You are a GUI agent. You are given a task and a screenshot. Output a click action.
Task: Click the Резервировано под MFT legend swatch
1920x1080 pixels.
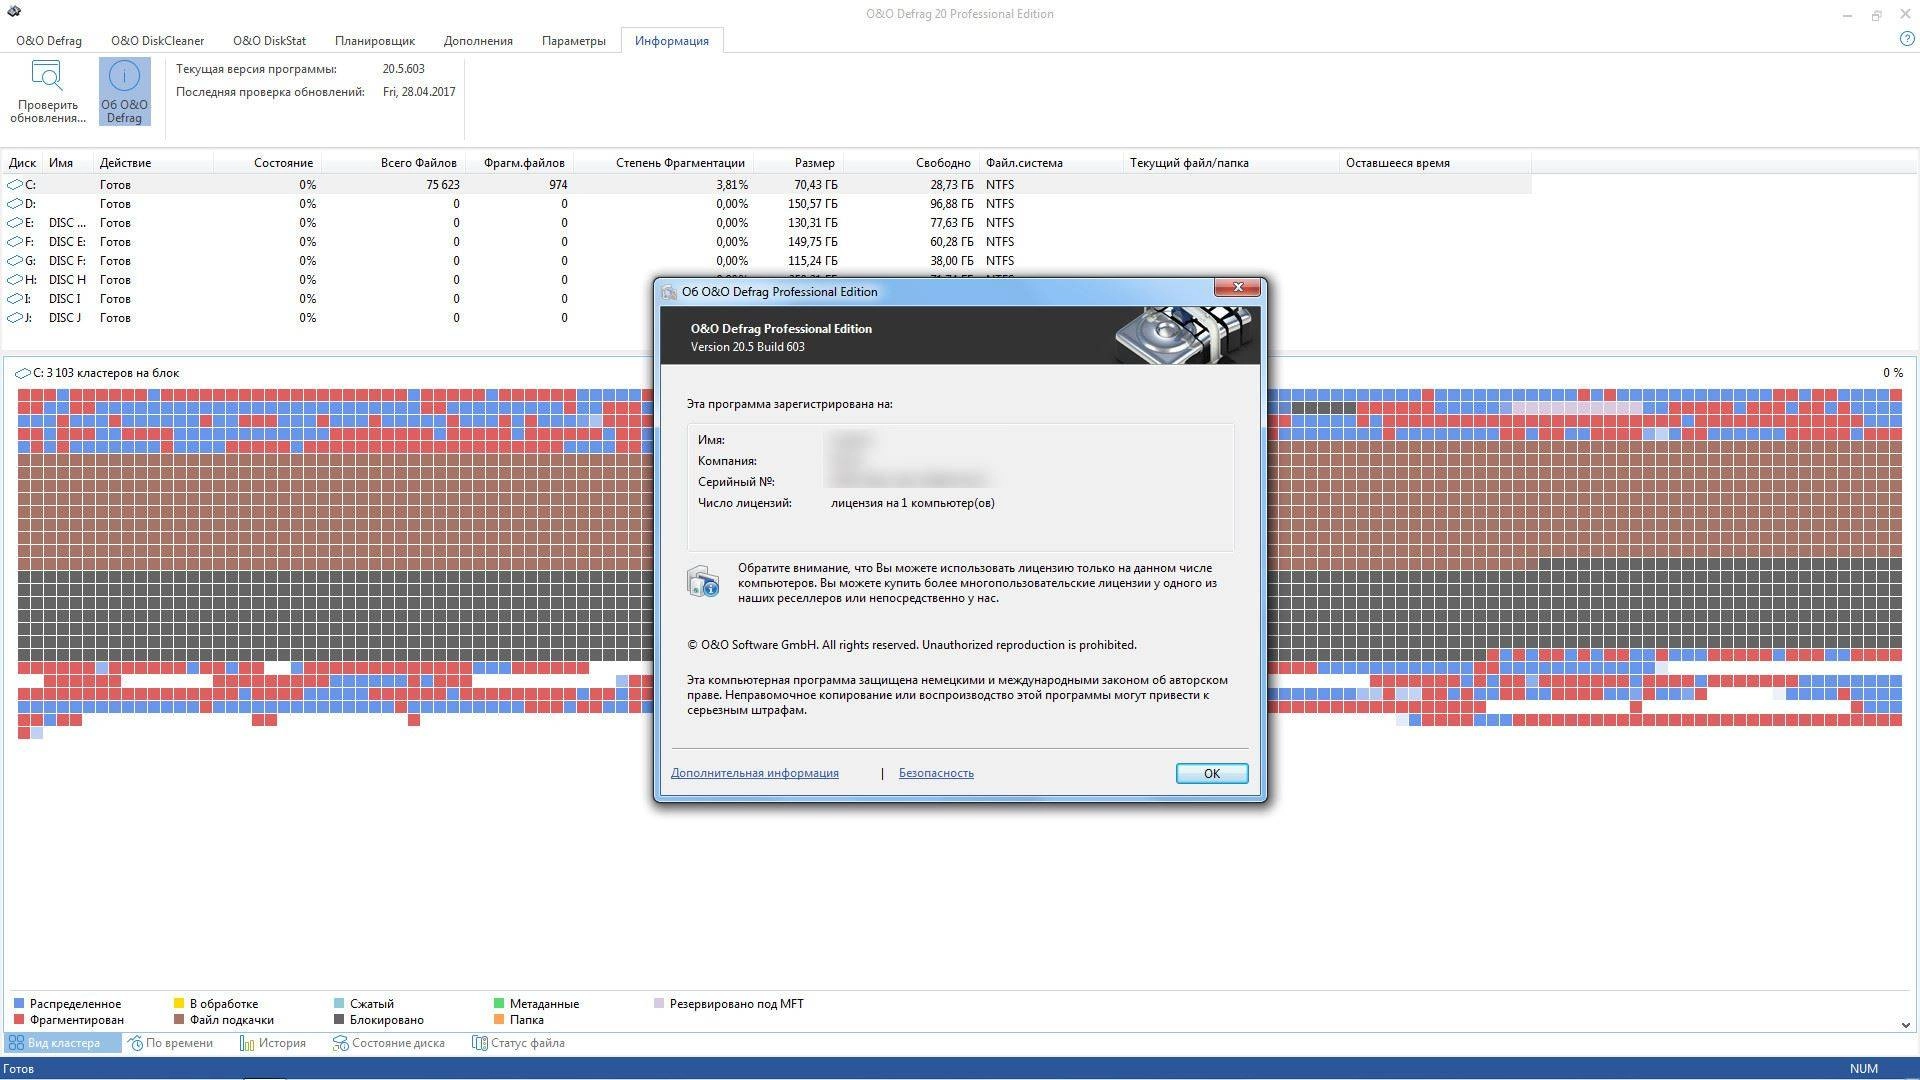click(659, 1003)
